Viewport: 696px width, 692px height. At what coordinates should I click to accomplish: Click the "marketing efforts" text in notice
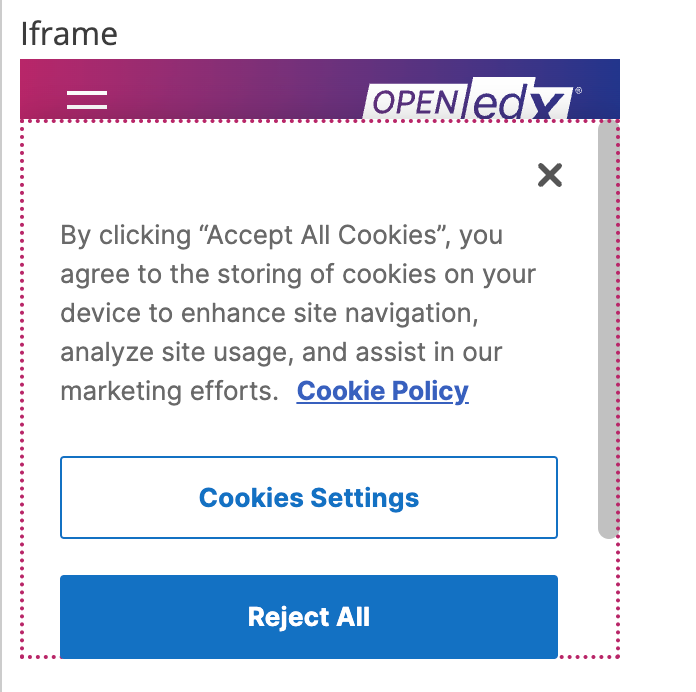click(x=168, y=391)
